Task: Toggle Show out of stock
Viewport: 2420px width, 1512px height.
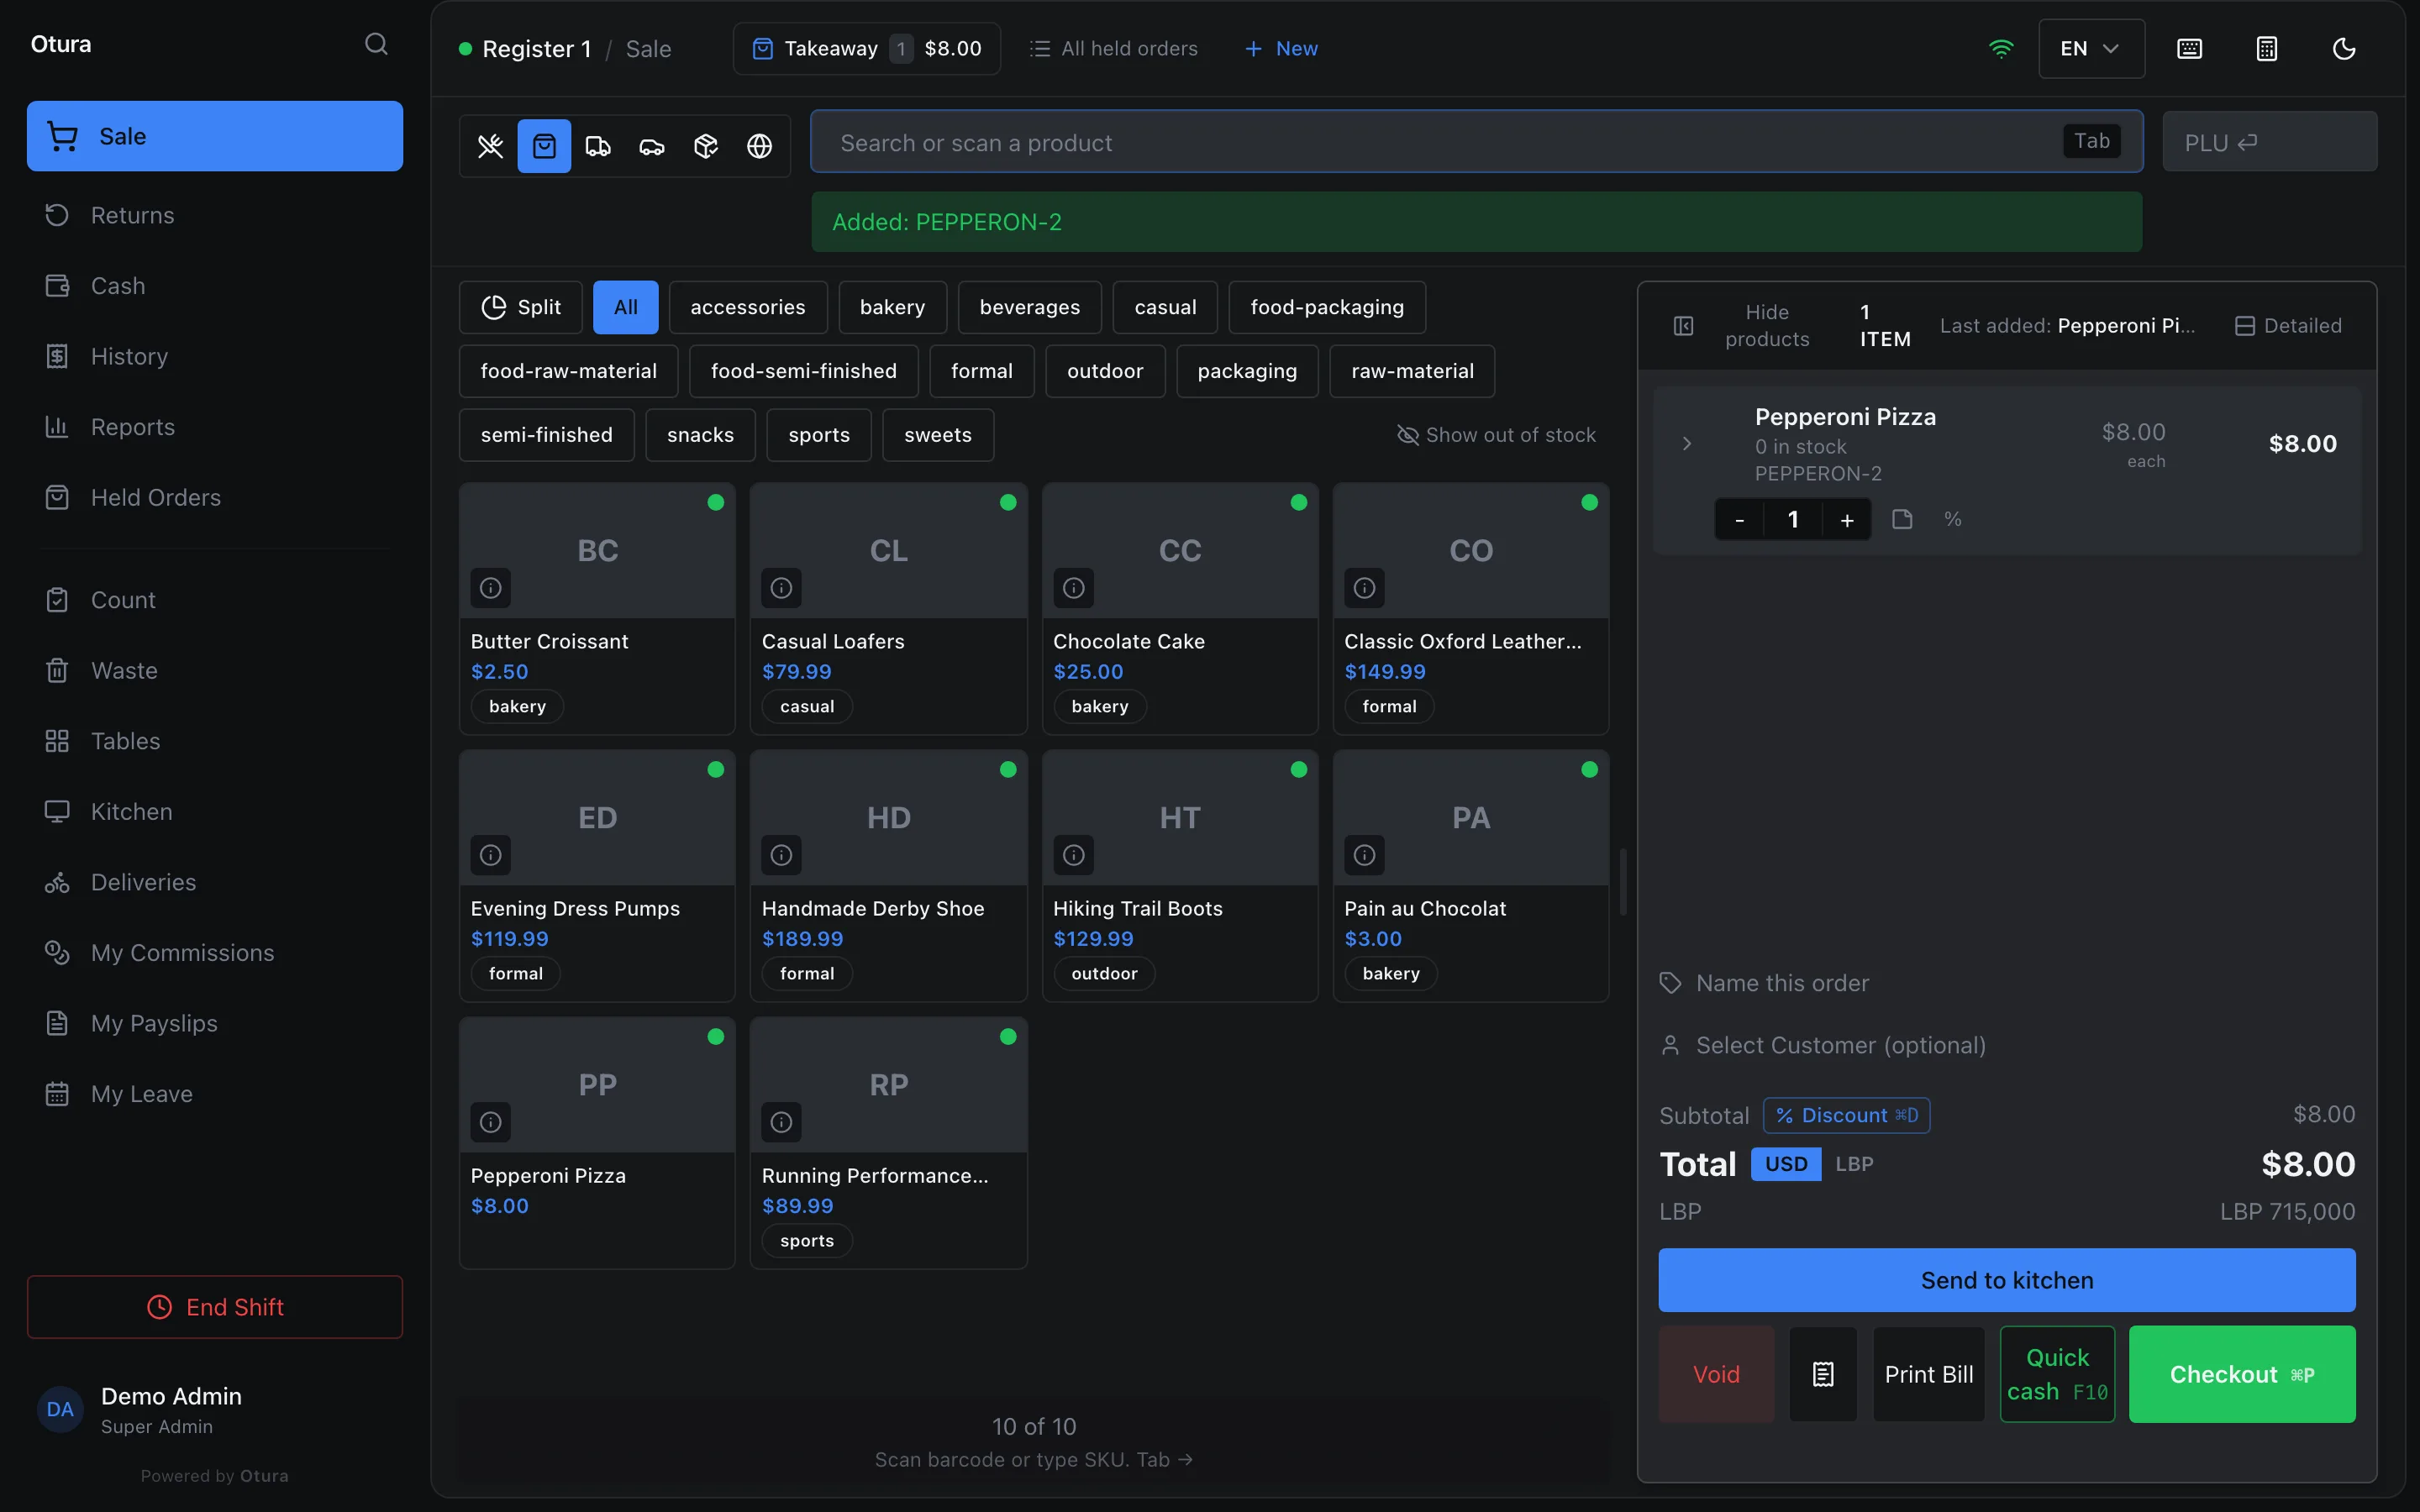Action: tap(1496, 435)
